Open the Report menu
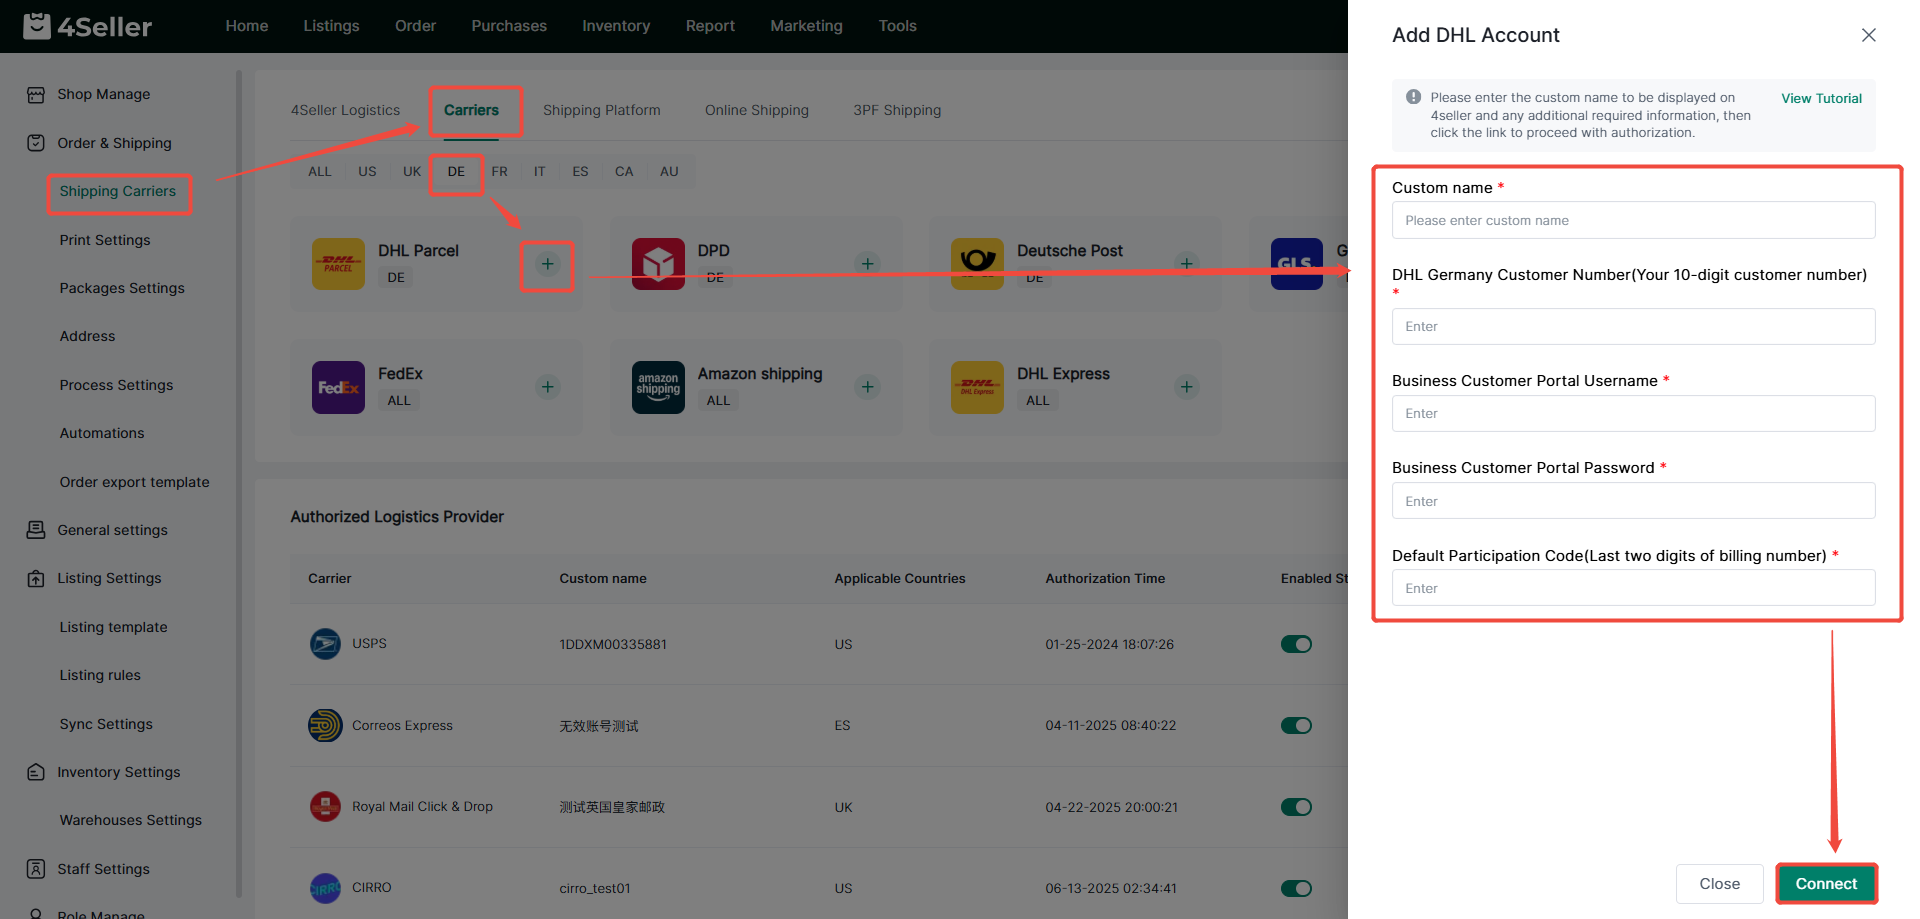Viewport: 1920px width, 919px height. tap(710, 26)
